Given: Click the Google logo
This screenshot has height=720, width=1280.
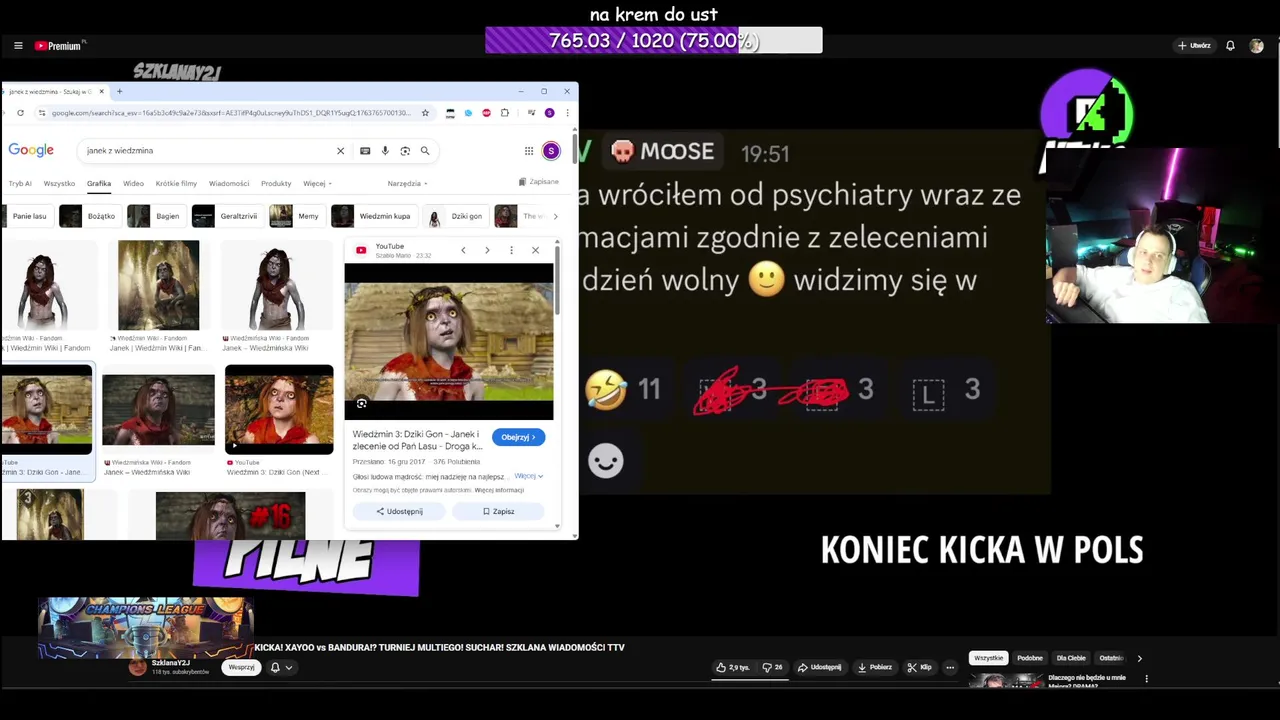Looking at the screenshot, I should coord(31,150).
